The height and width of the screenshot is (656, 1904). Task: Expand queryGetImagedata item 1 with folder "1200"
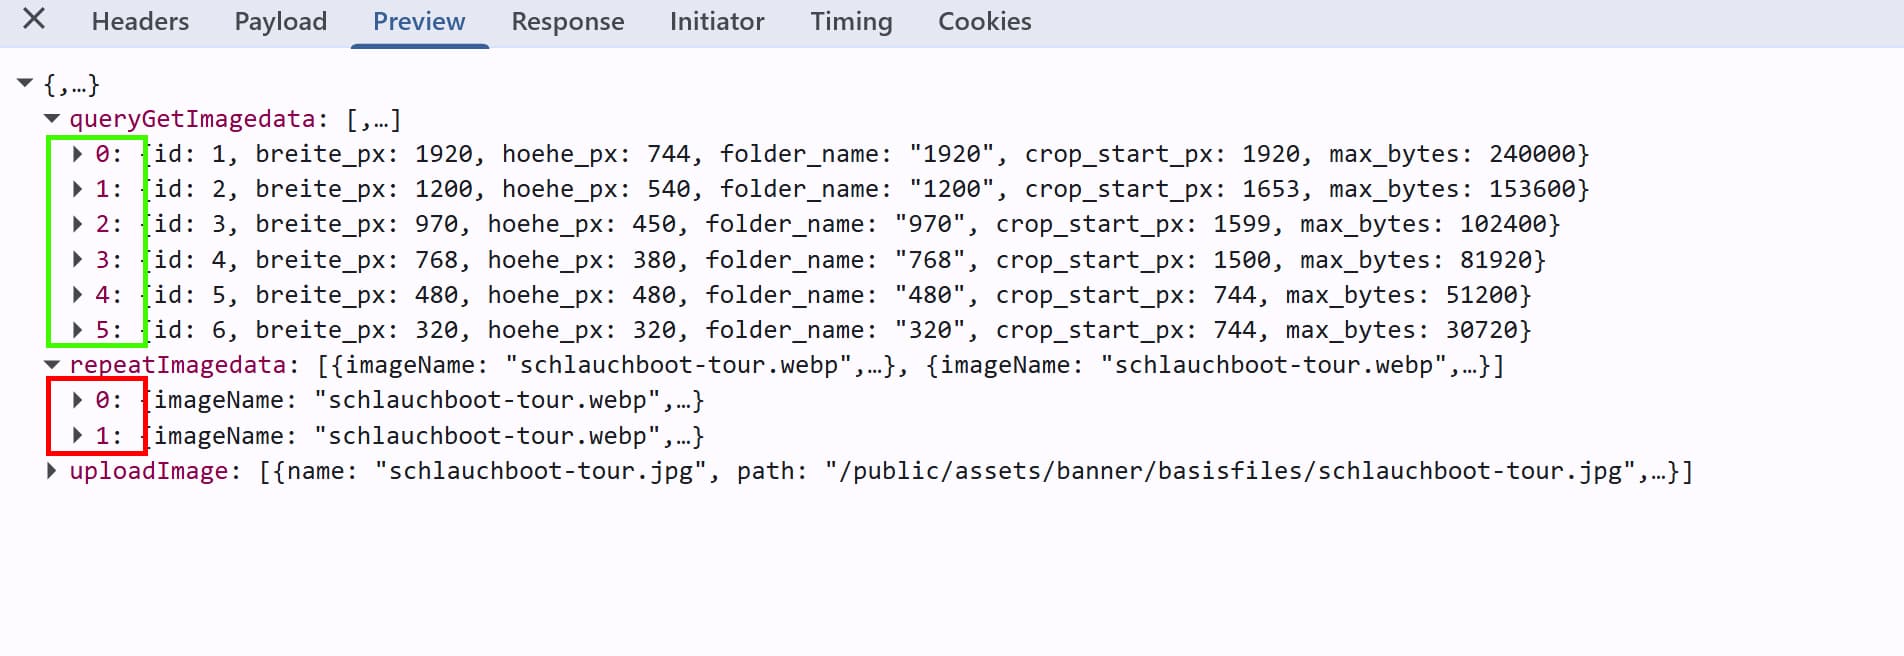77,189
